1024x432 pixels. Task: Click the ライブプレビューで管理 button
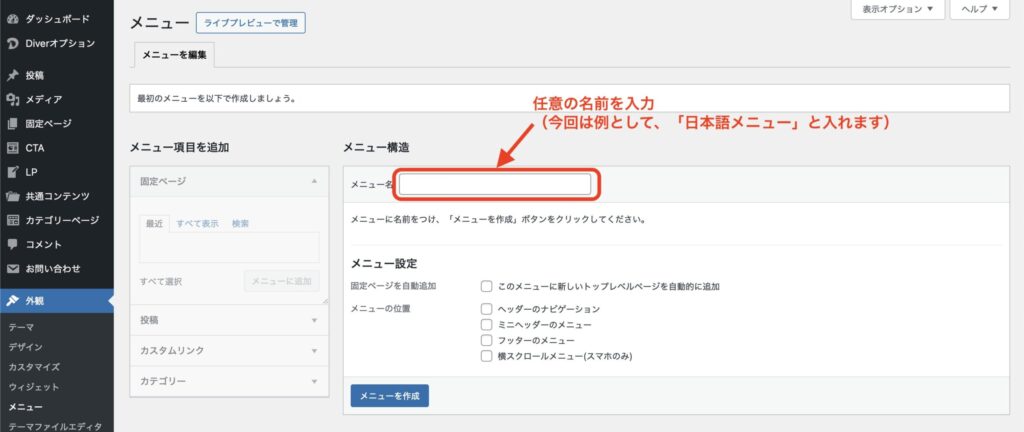250,22
